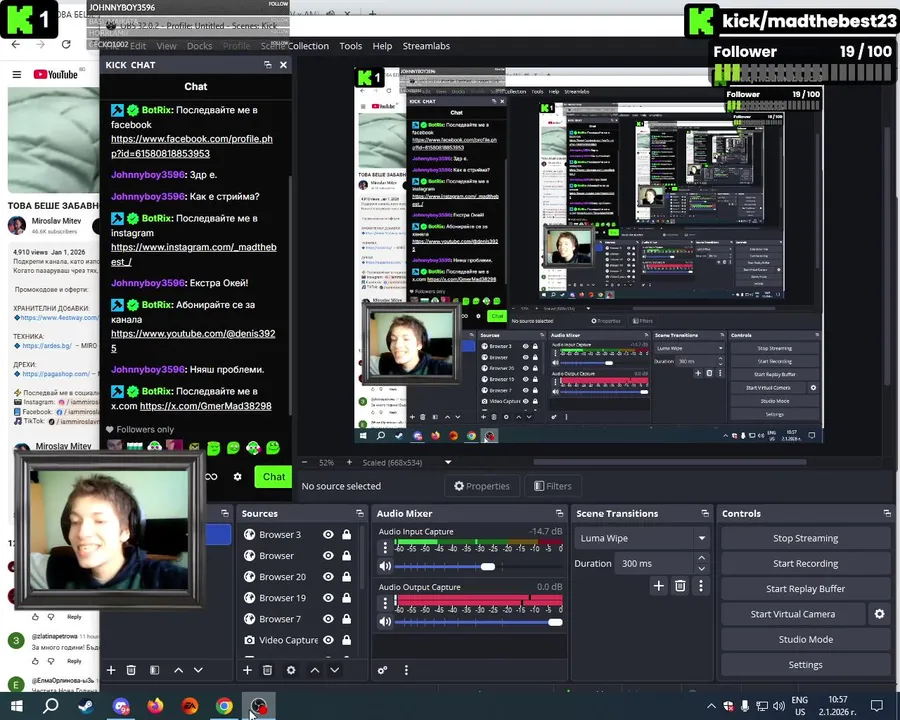Remove scene transition with trash icon
The height and width of the screenshot is (720, 900).
[680, 586]
